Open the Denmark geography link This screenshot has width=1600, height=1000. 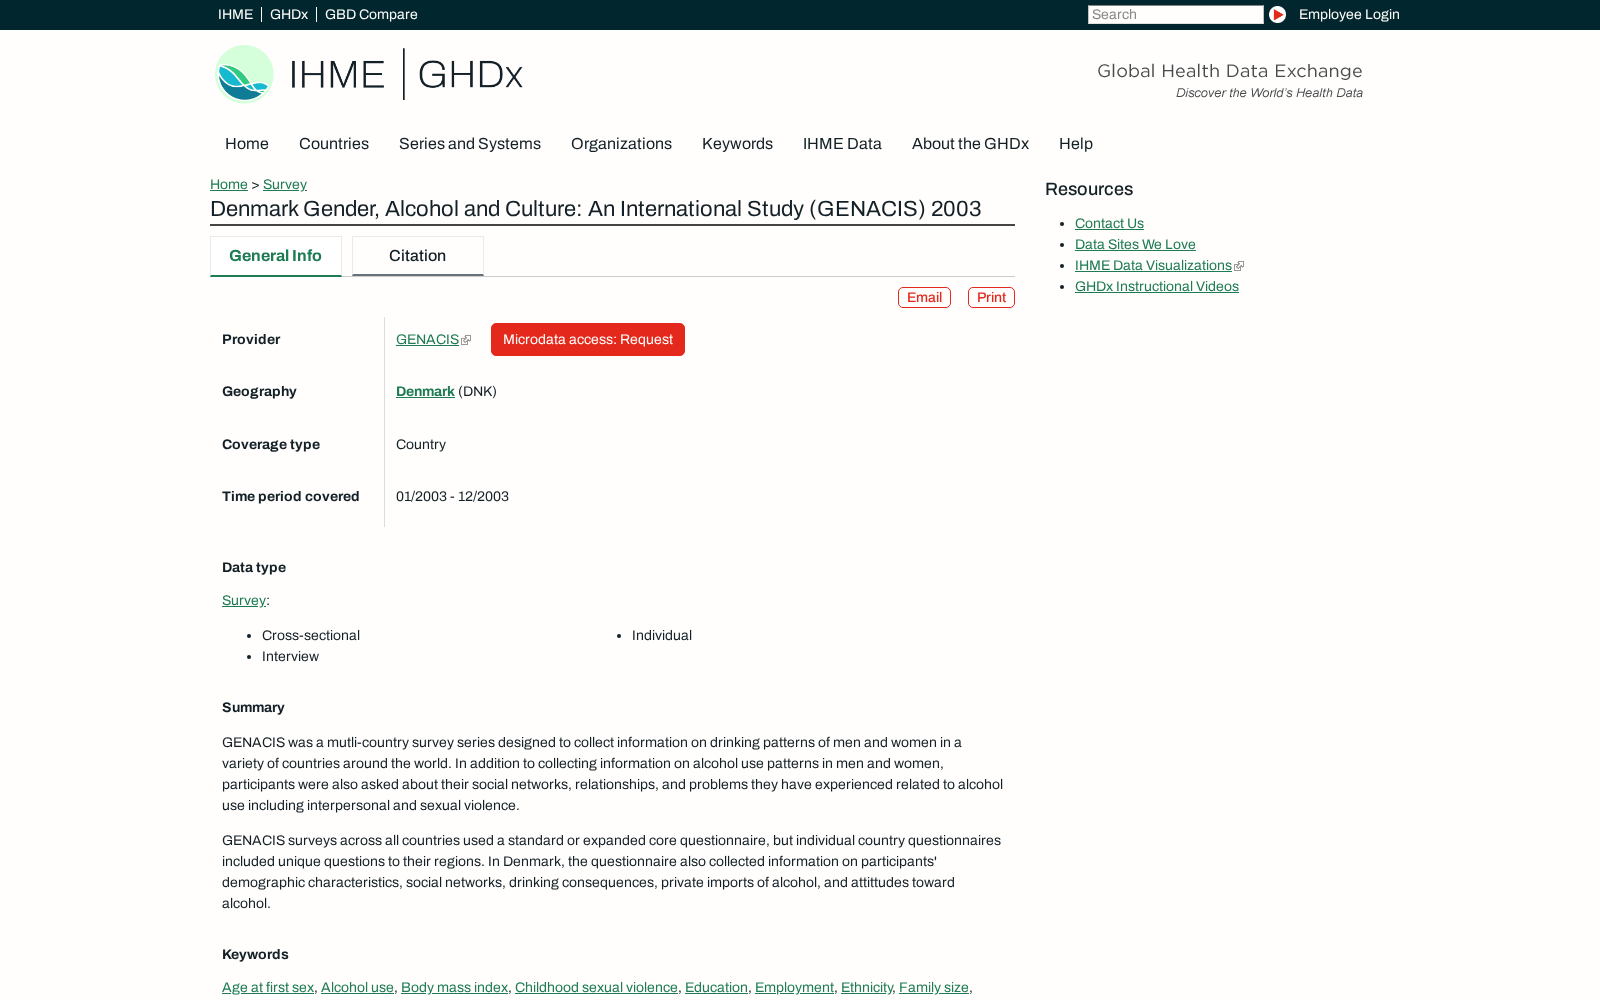coord(425,391)
